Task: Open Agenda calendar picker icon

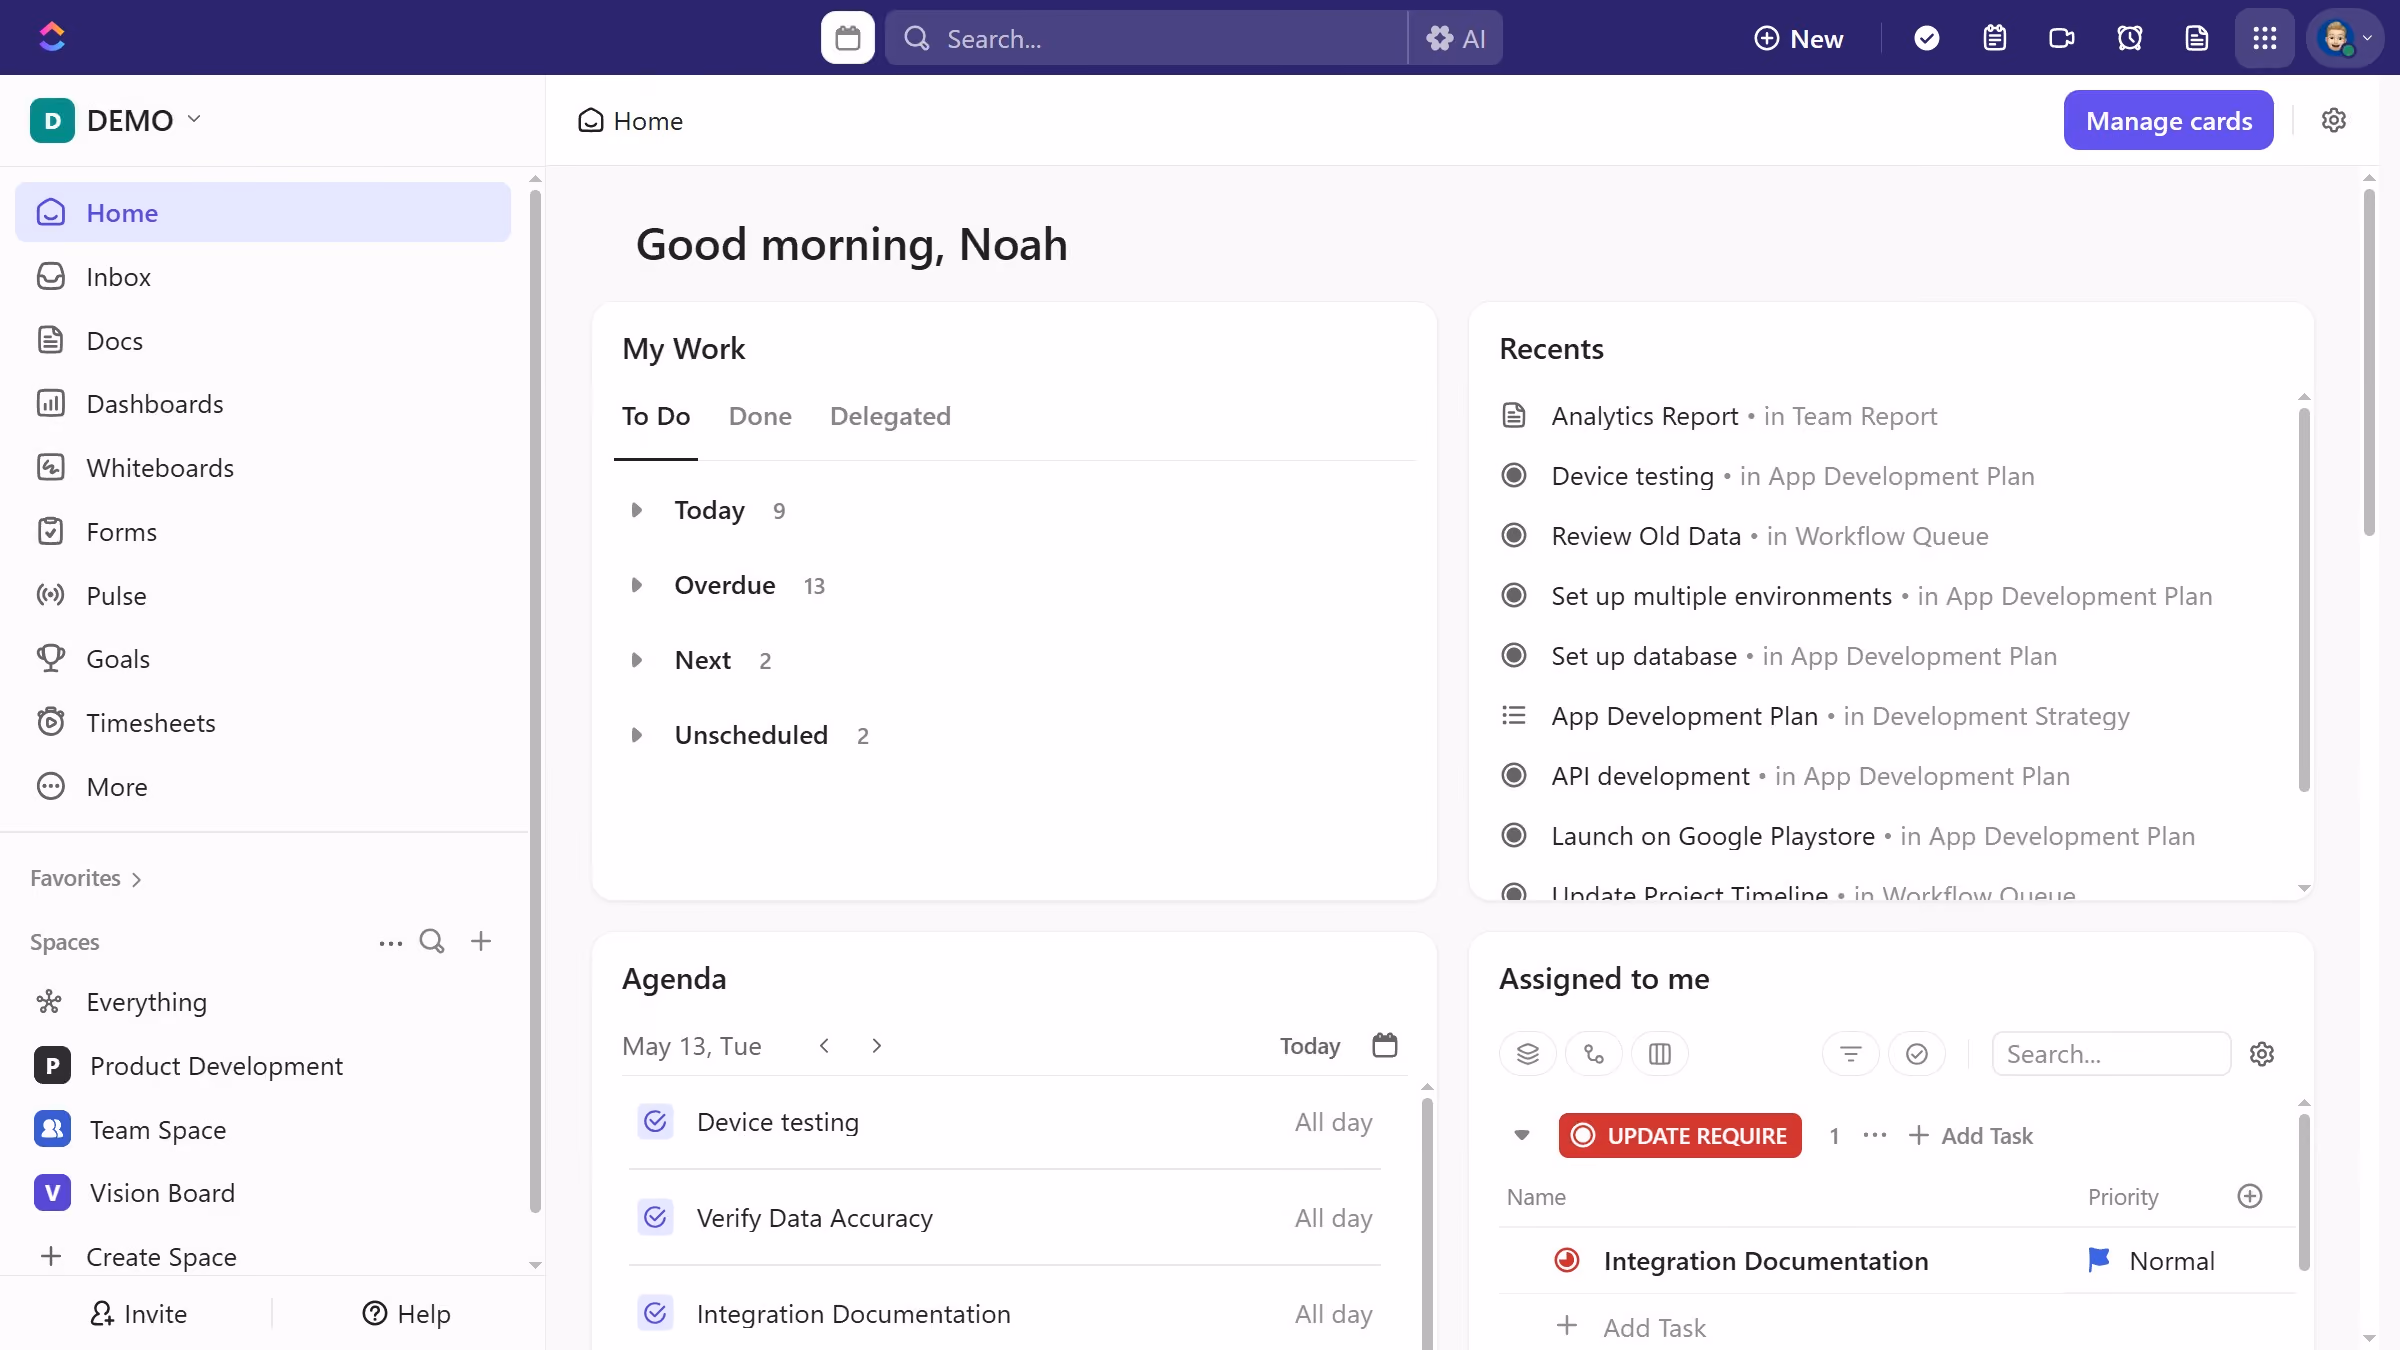Action: coord(1384,1045)
